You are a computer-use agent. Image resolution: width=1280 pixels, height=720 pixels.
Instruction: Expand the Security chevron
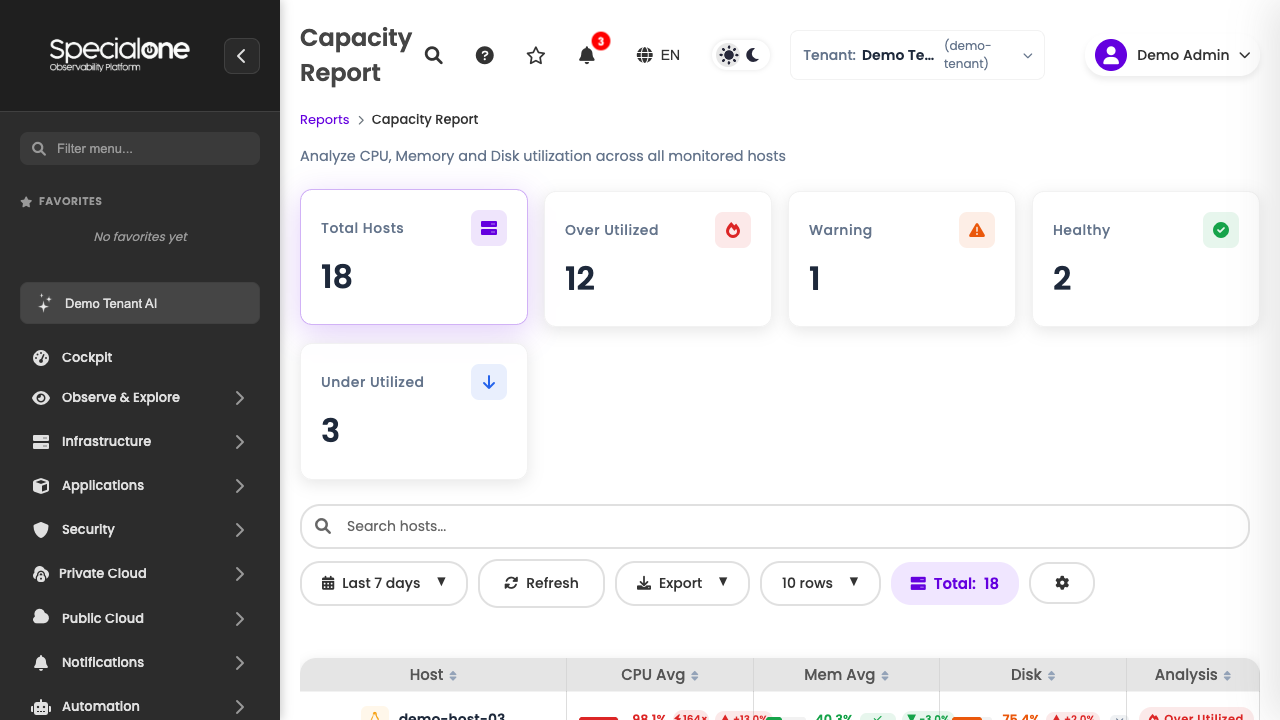coord(240,530)
